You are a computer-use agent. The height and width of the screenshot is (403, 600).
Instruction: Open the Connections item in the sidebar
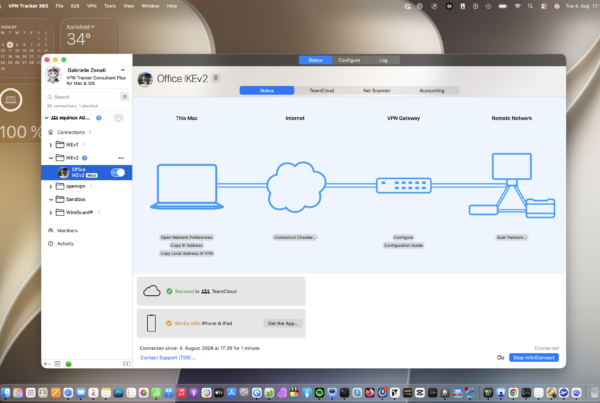(x=70, y=132)
